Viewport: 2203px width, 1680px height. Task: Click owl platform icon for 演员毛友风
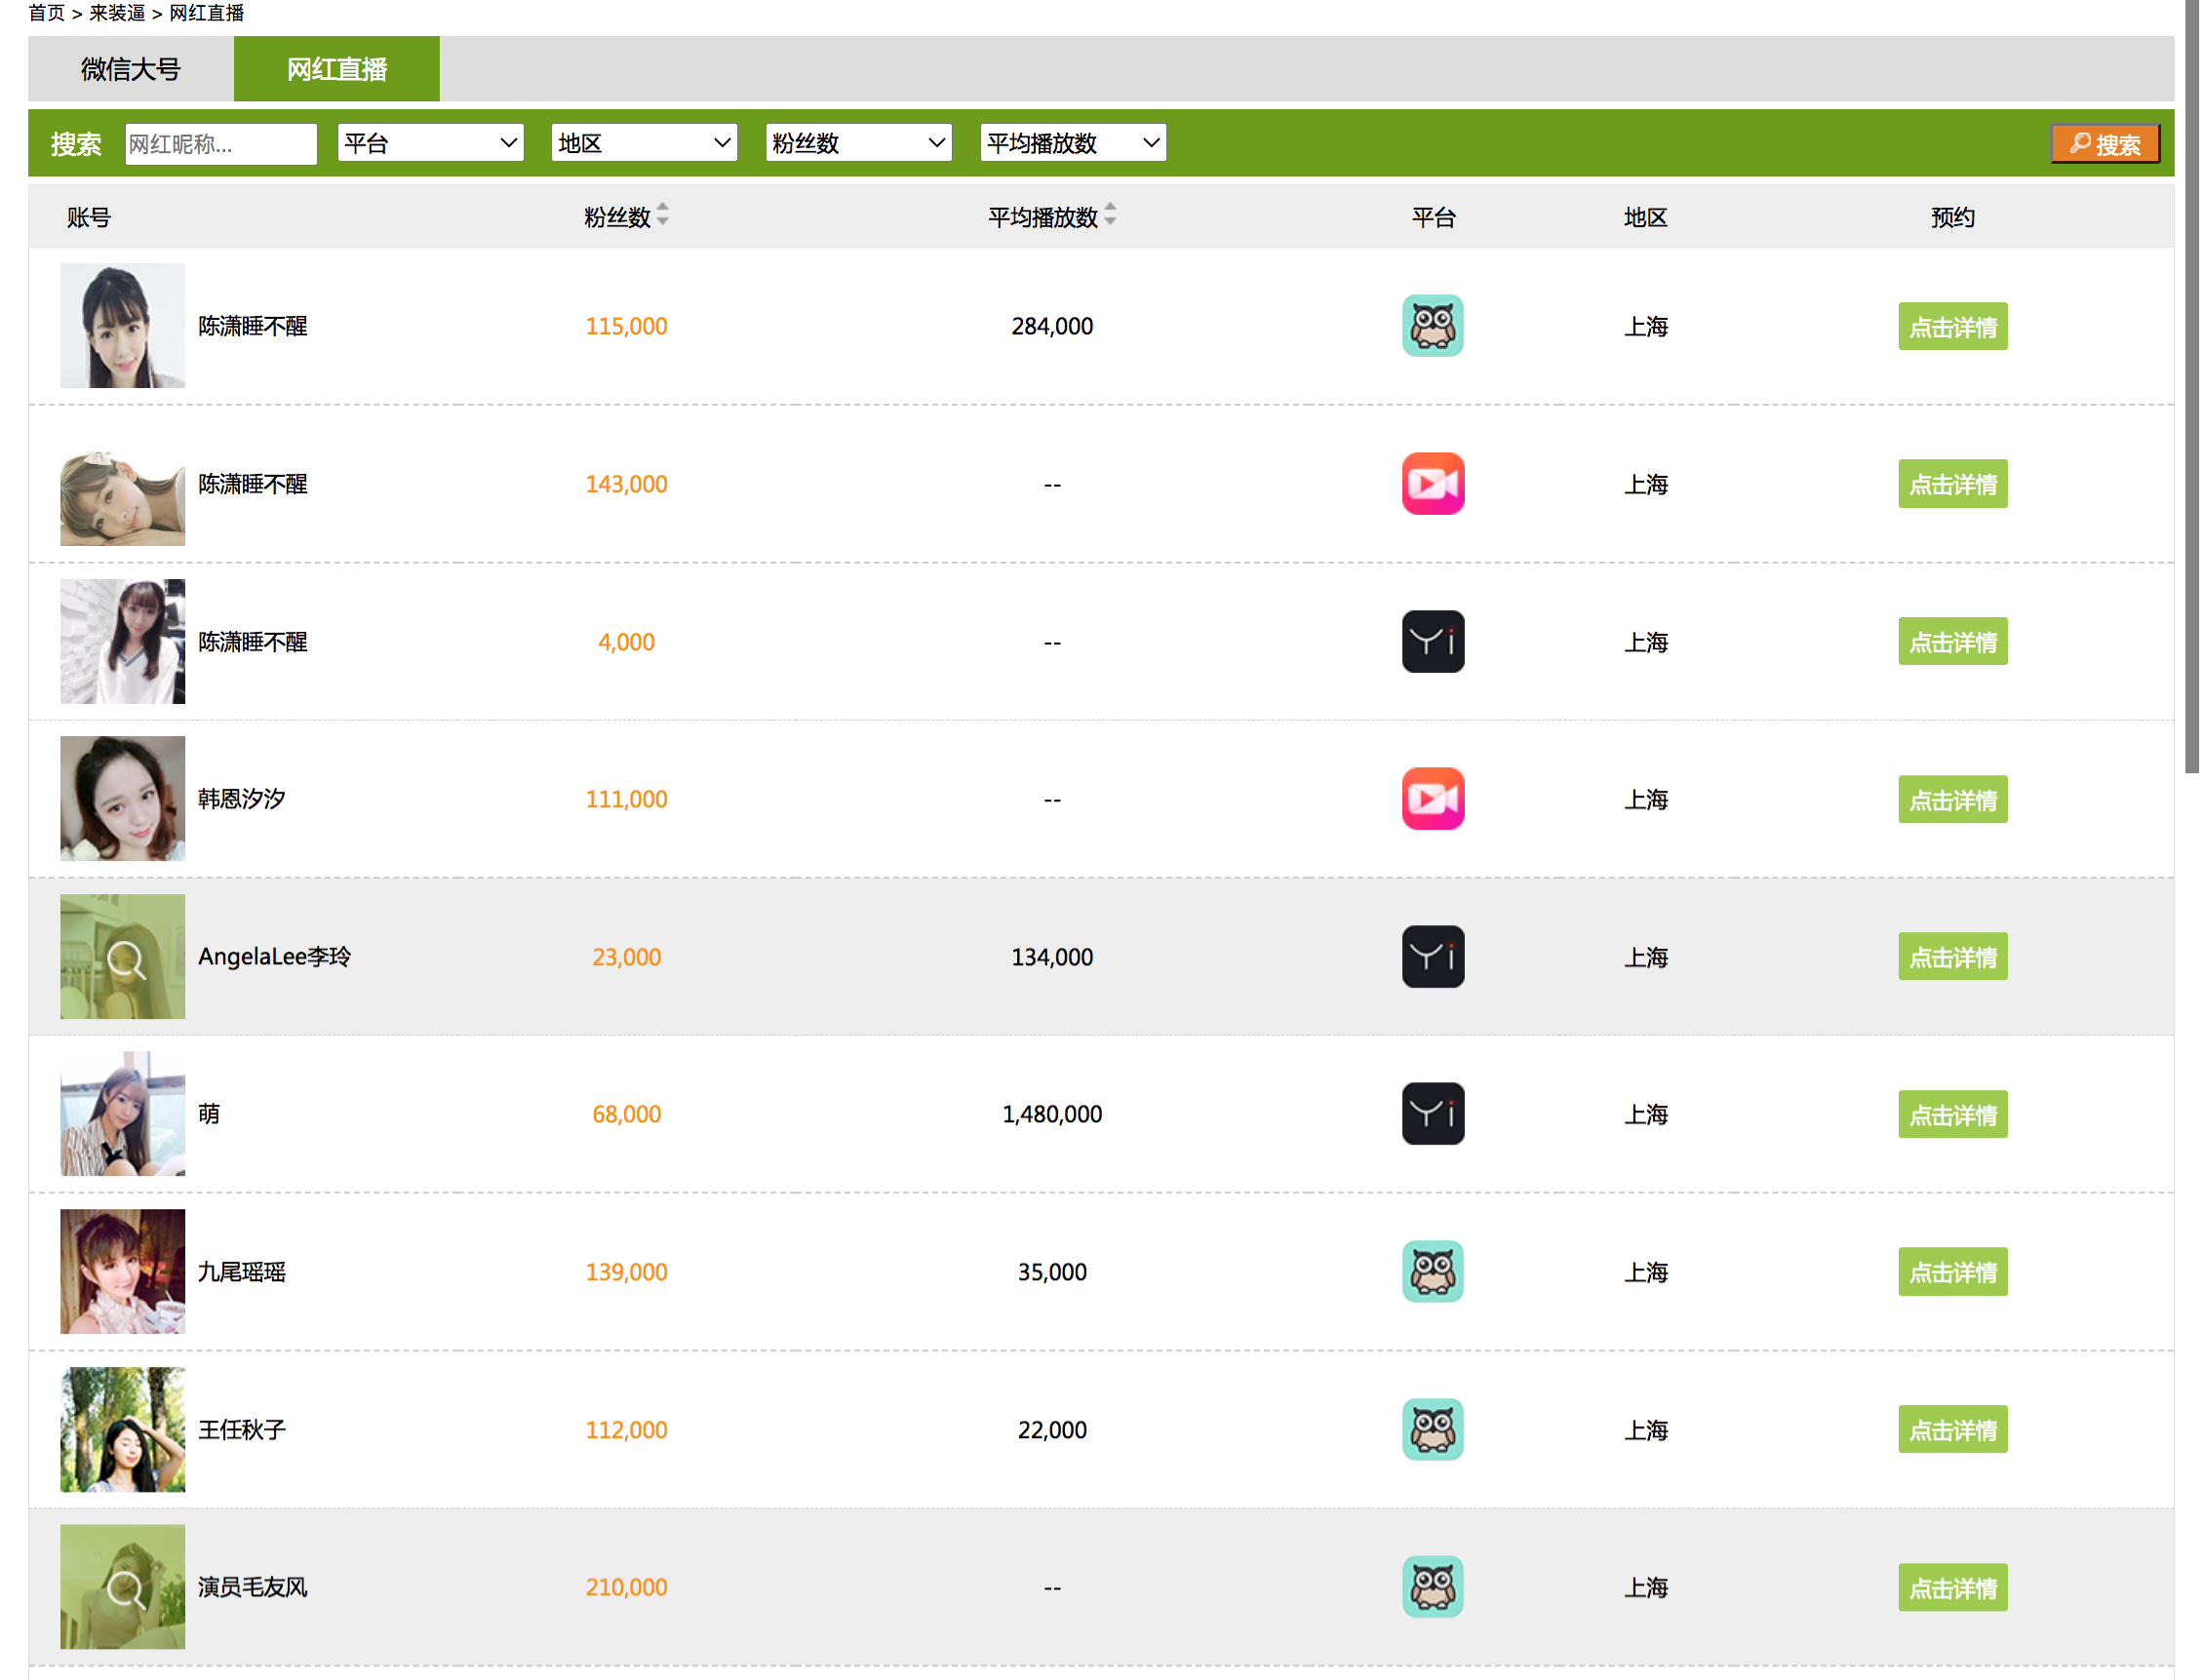[1432, 1587]
